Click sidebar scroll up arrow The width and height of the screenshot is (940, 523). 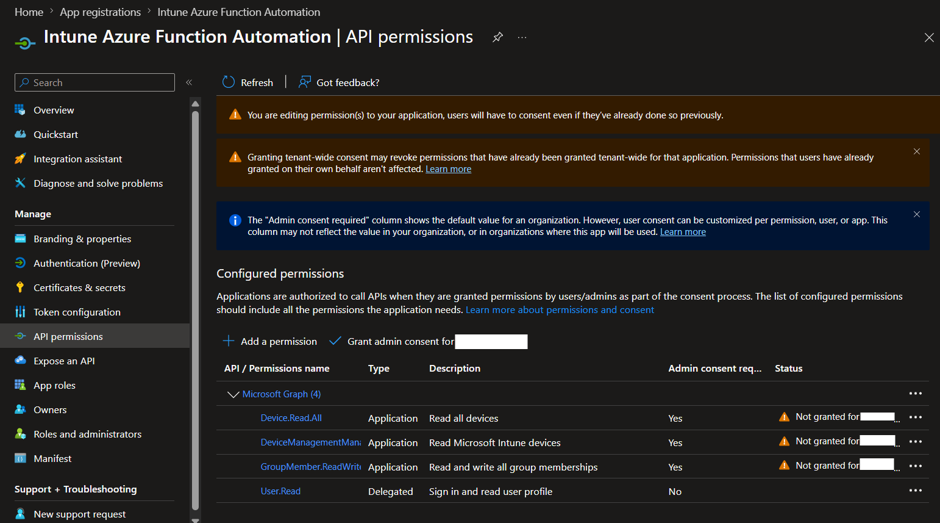195,104
